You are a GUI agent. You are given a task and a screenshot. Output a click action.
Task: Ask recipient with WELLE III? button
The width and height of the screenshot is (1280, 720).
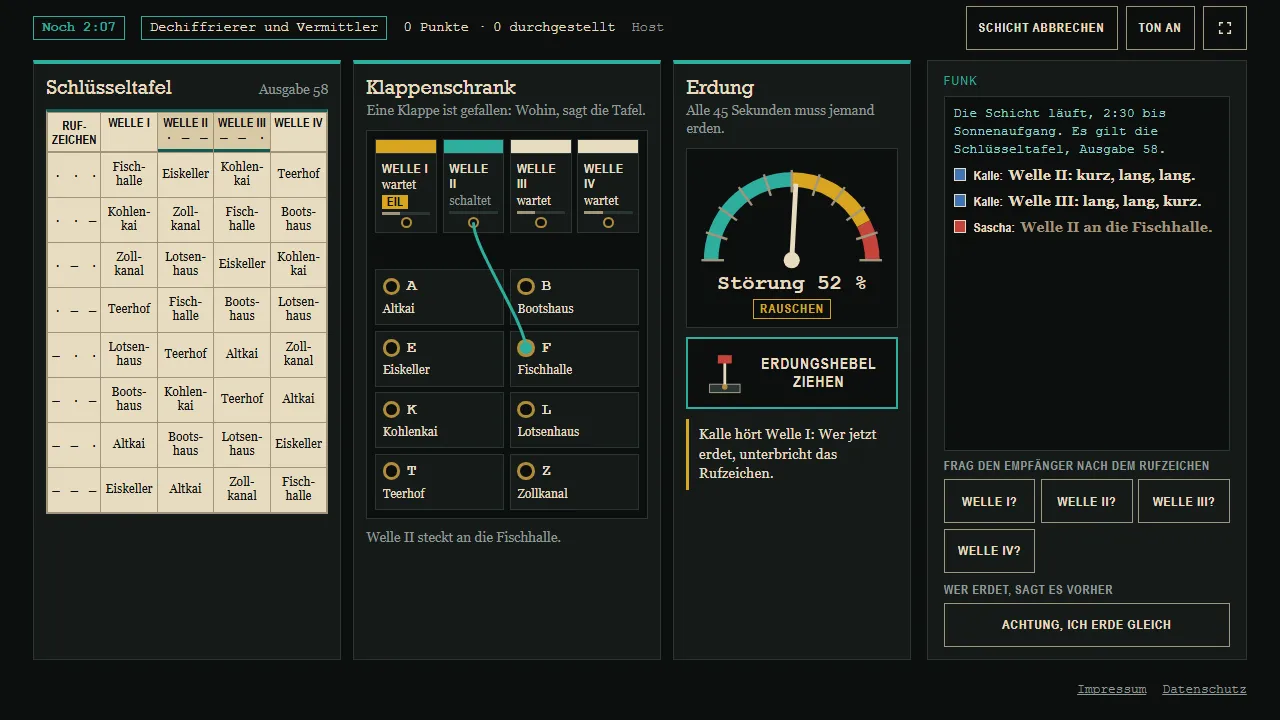(x=1184, y=501)
